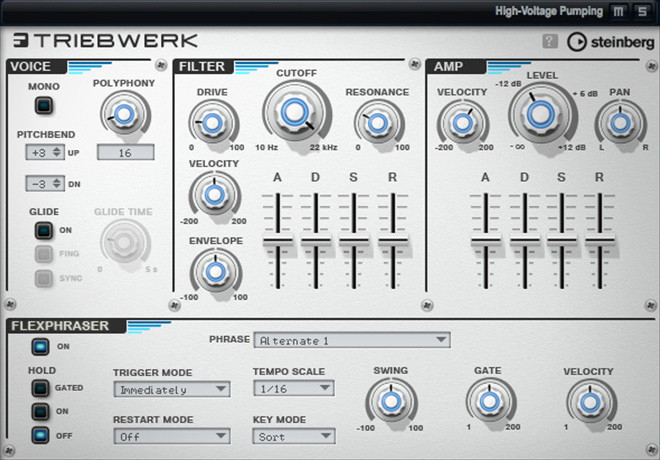Screen dimensions: 660x460
Task: Open help via the question mark icon
Action: pos(549,41)
